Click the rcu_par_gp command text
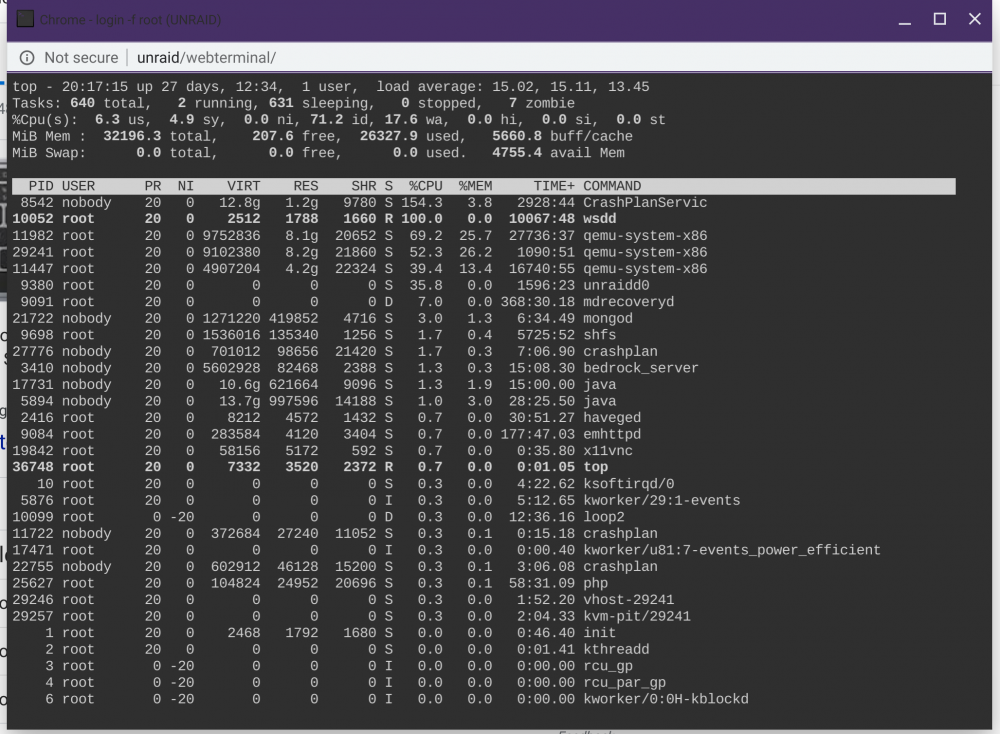The width and height of the screenshot is (1000, 734). (x=624, y=683)
